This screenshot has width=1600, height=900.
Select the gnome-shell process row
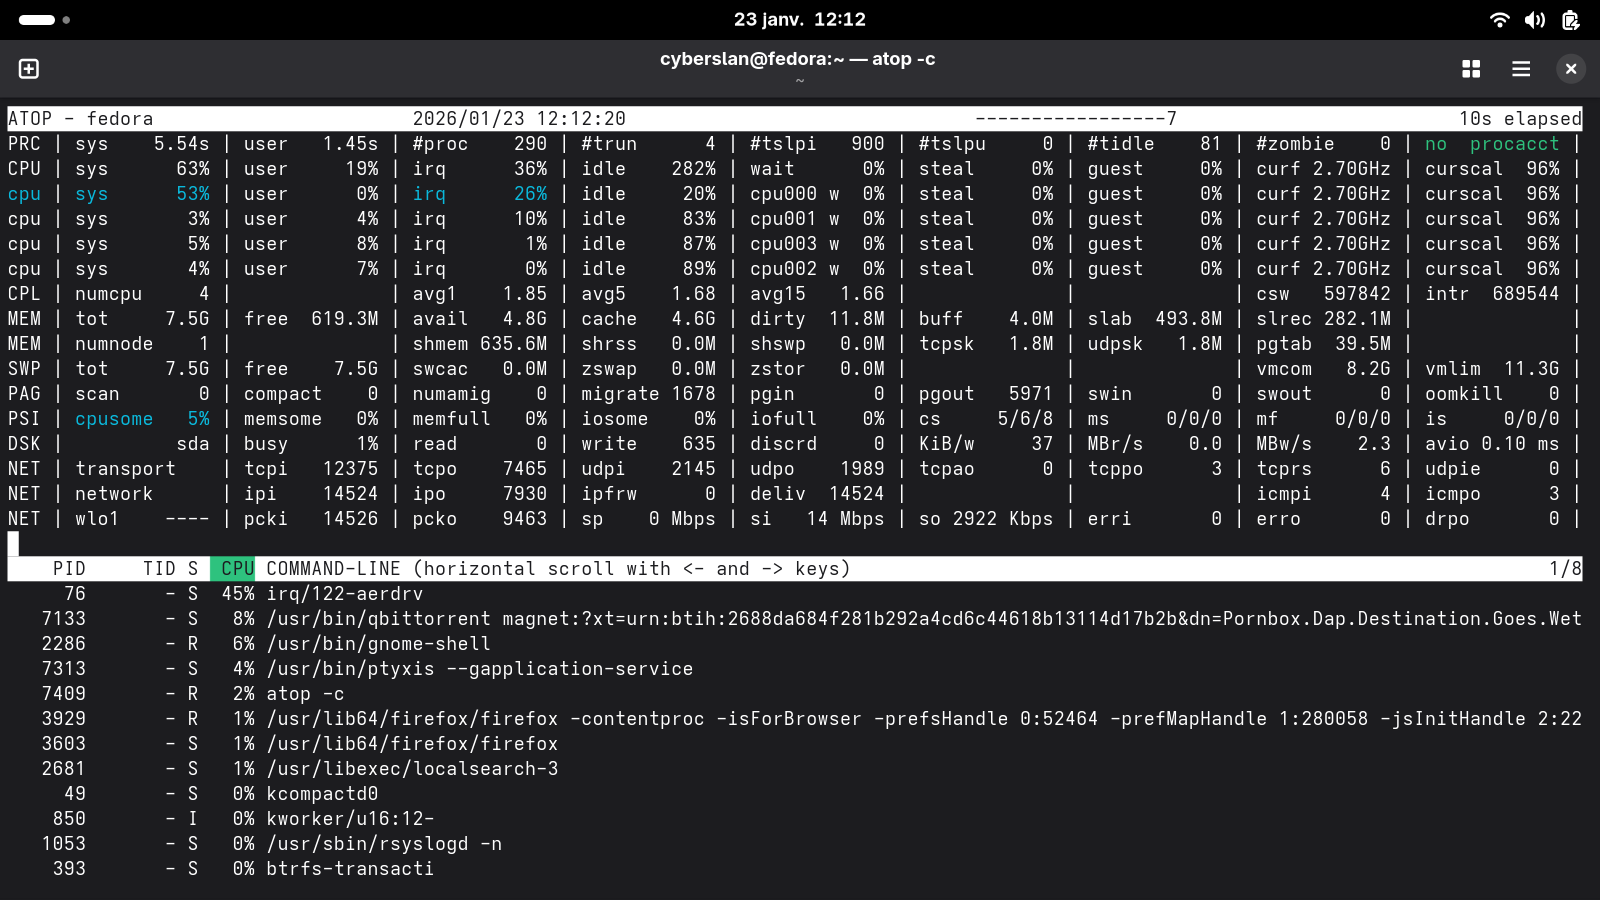pos(795,644)
